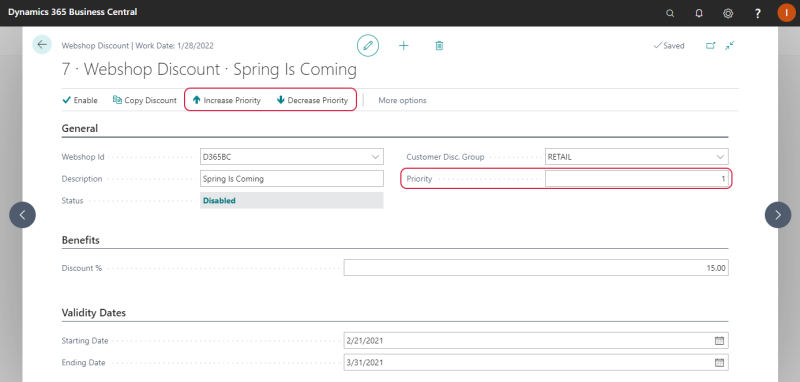Screen dimensions: 800x382
Task: Expand the Customer Disc. Group dropdown
Action: [x=720, y=157]
